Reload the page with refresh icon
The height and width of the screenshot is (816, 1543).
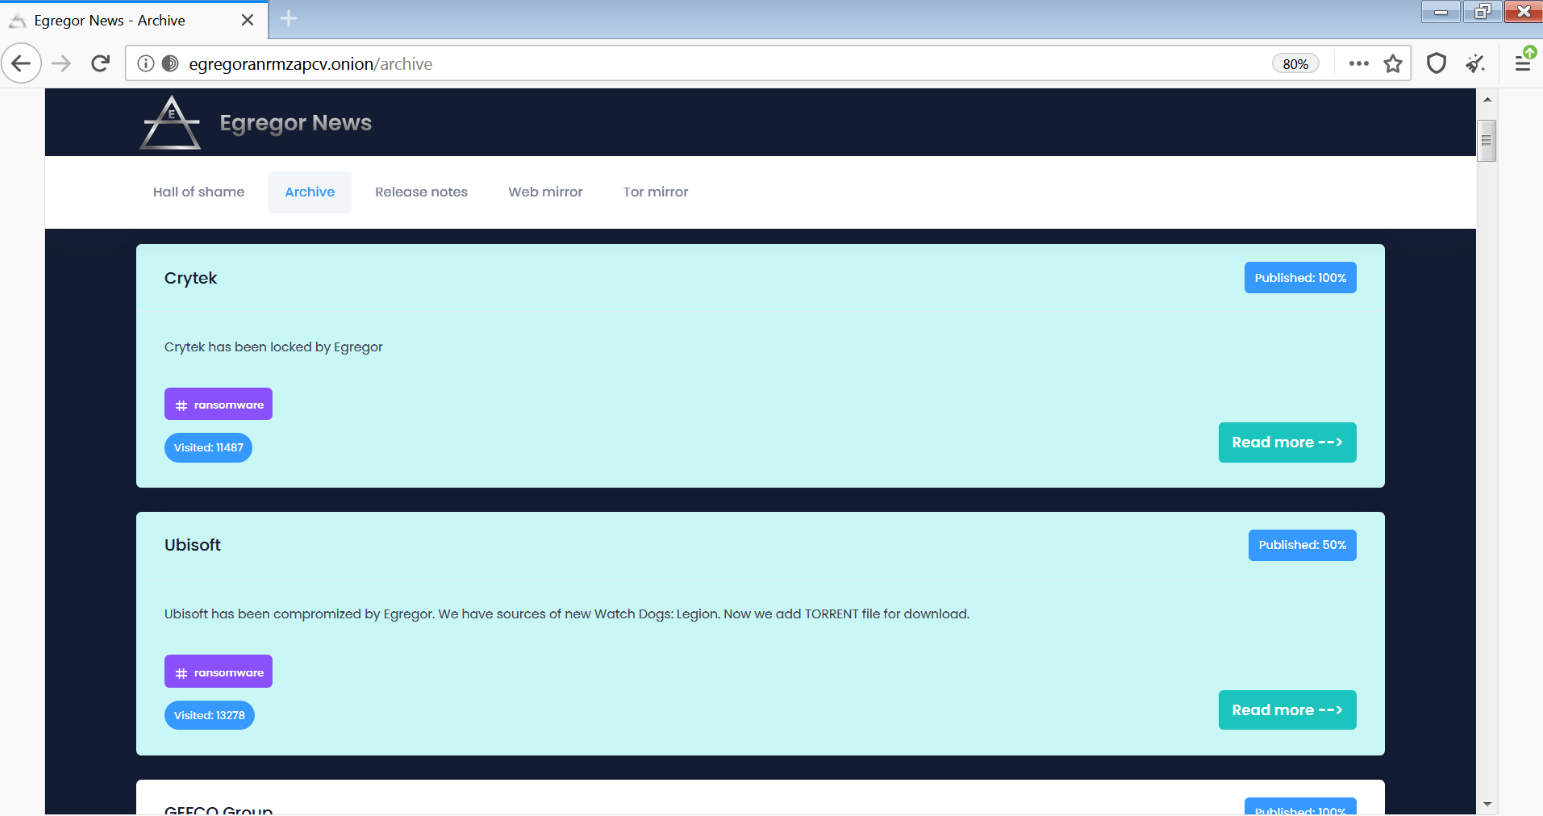(x=100, y=64)
